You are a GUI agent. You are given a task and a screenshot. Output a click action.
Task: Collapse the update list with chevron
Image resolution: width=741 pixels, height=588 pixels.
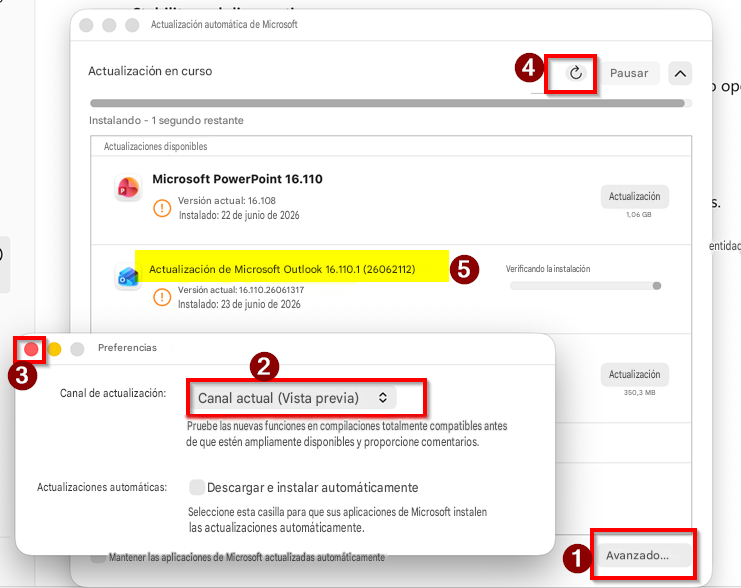pos(680,73)
